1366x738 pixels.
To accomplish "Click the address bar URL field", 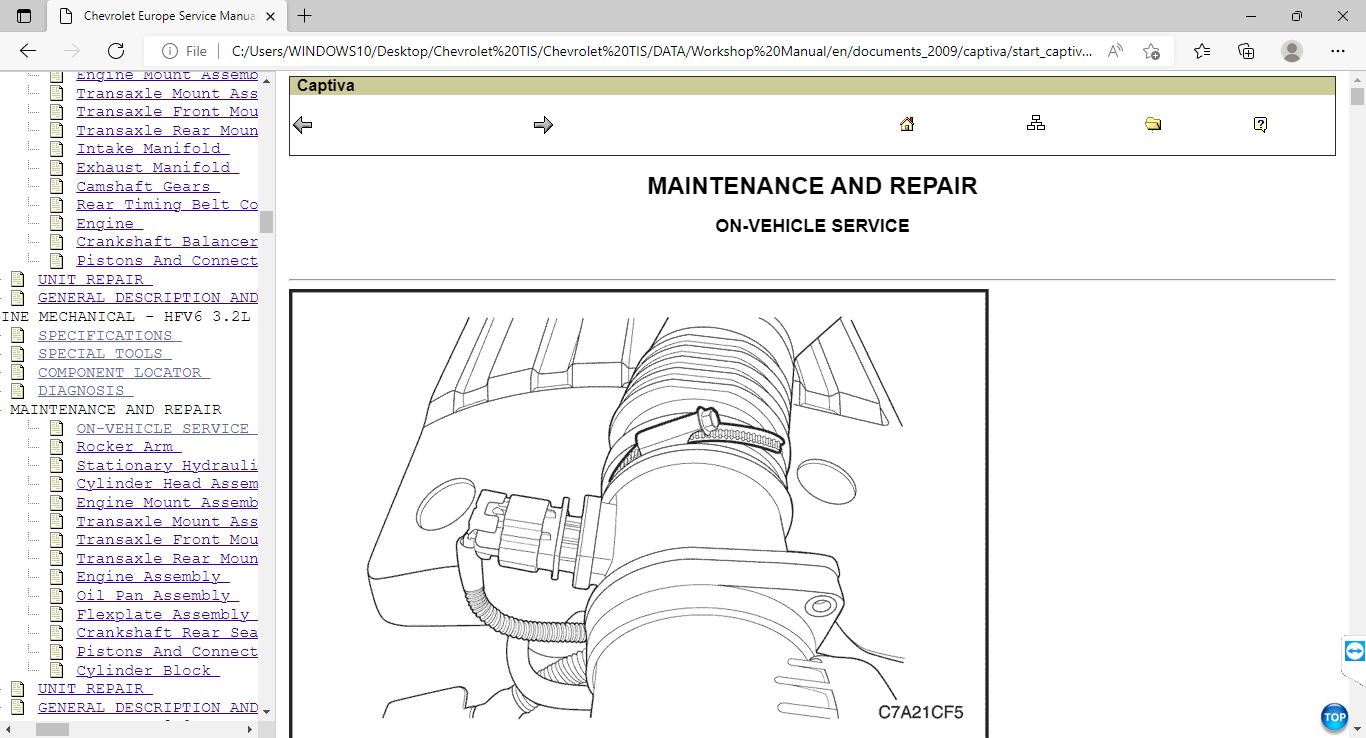I will 660,51.
